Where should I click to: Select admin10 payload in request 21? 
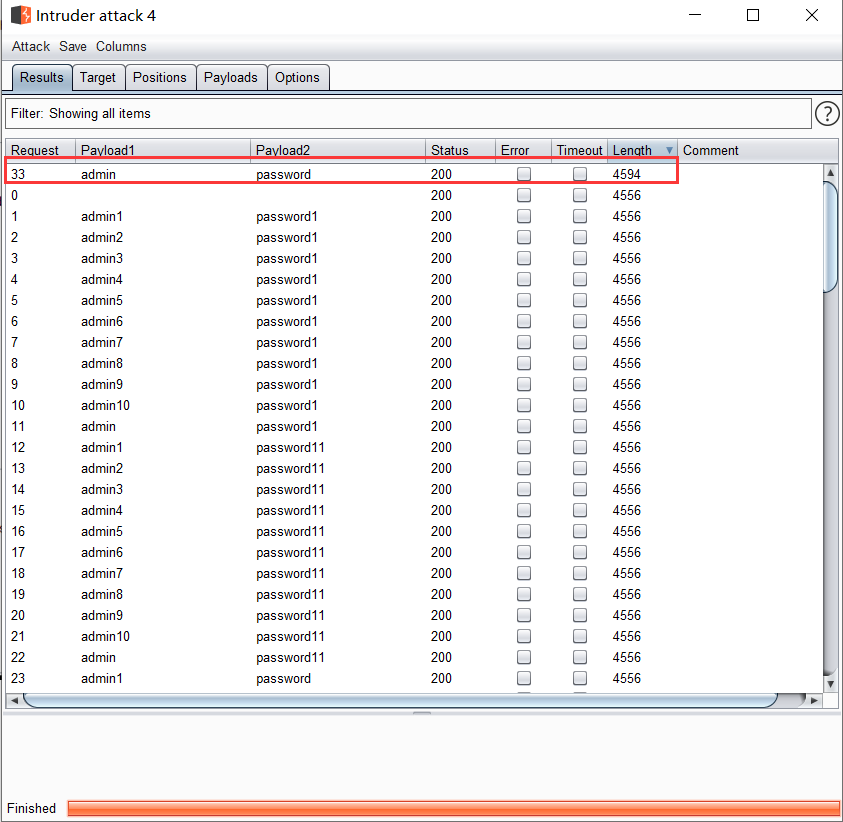(x=105, y=636)
